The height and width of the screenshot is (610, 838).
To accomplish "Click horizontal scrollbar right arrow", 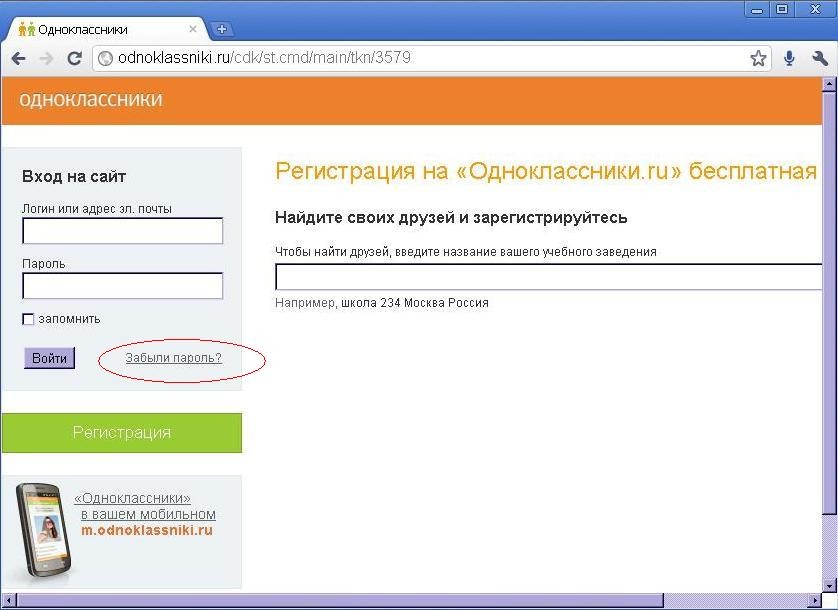I will 816,600.
